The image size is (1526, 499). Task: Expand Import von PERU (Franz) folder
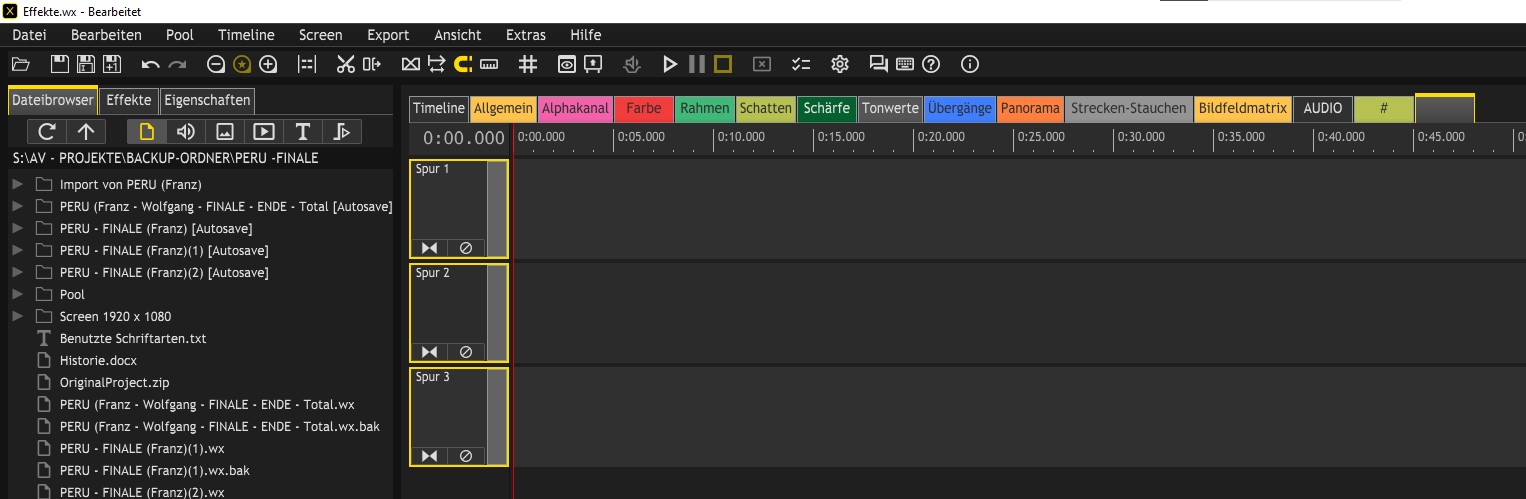click(x=17, y=184)
